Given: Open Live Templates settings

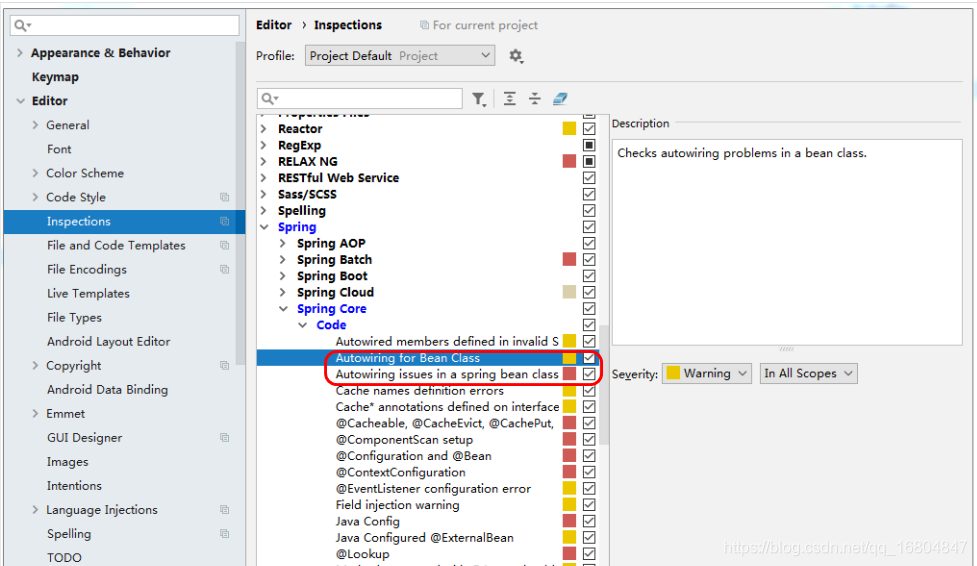Looking at the screenshot, I should tap(88, 294).
